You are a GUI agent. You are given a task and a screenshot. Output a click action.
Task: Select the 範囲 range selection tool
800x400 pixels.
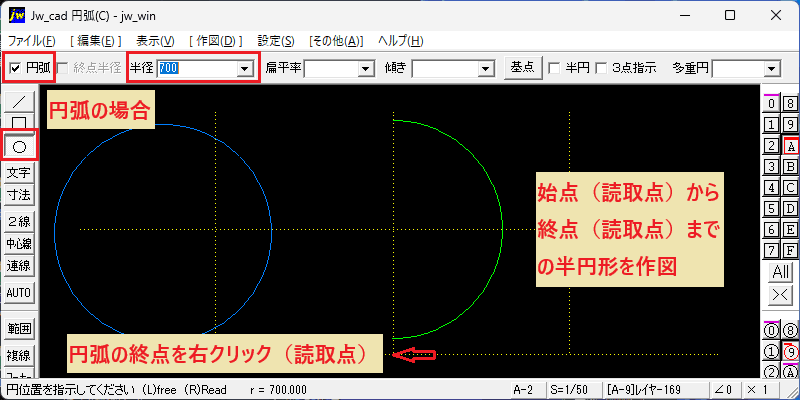tap(19, 329)
